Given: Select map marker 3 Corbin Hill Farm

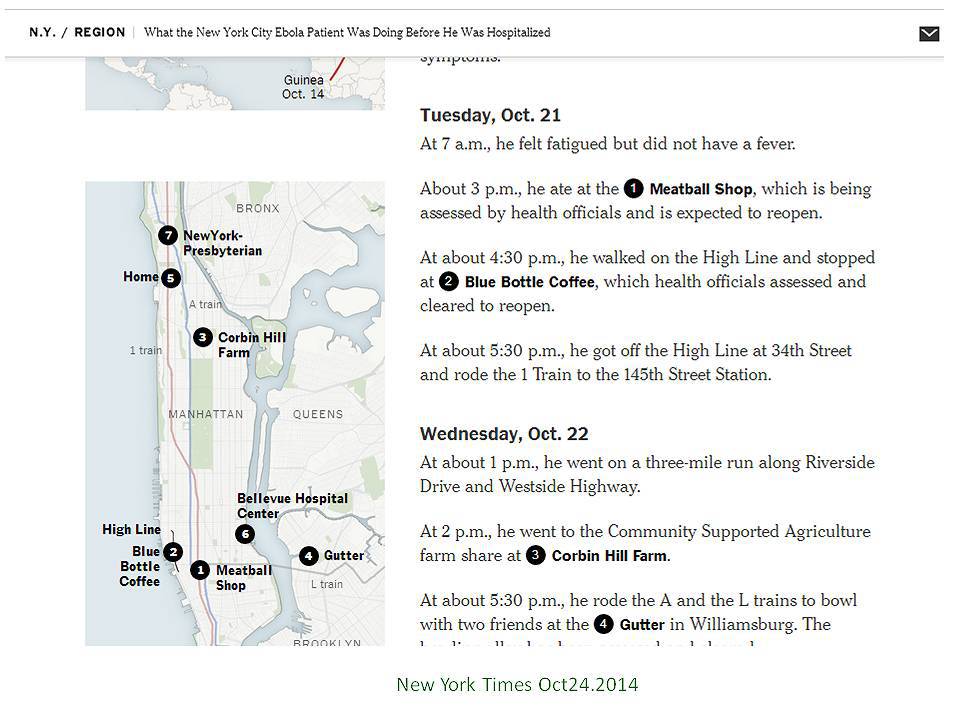Looking at the screenshot, I should [x=203, y=337].
